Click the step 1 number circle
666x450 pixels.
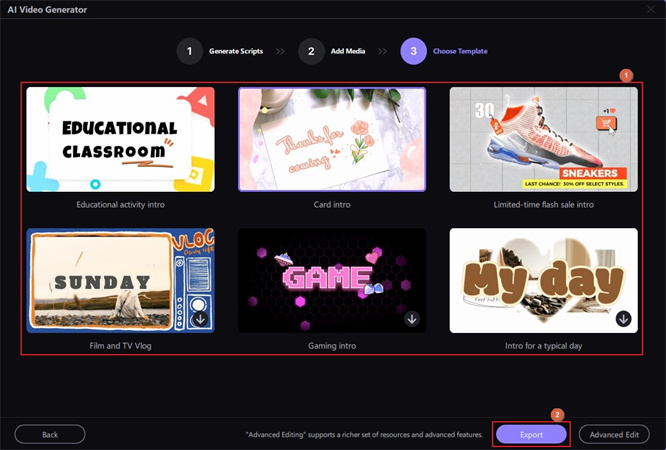[190, 51]
